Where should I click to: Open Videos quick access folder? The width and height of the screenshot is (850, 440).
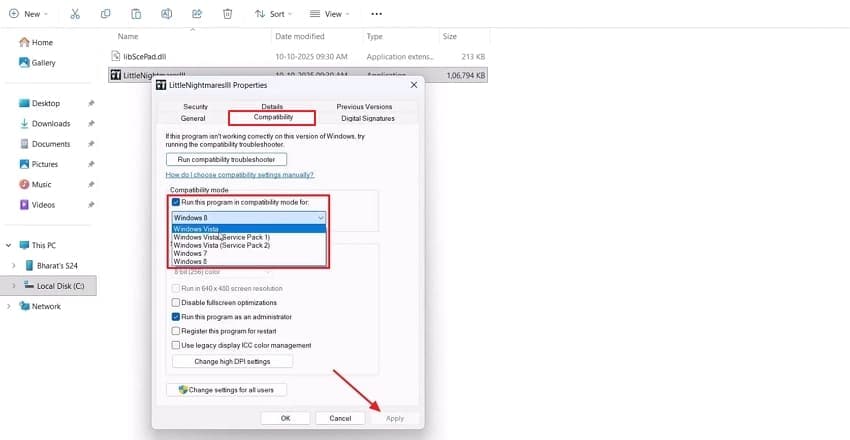(x=37, y=205)
